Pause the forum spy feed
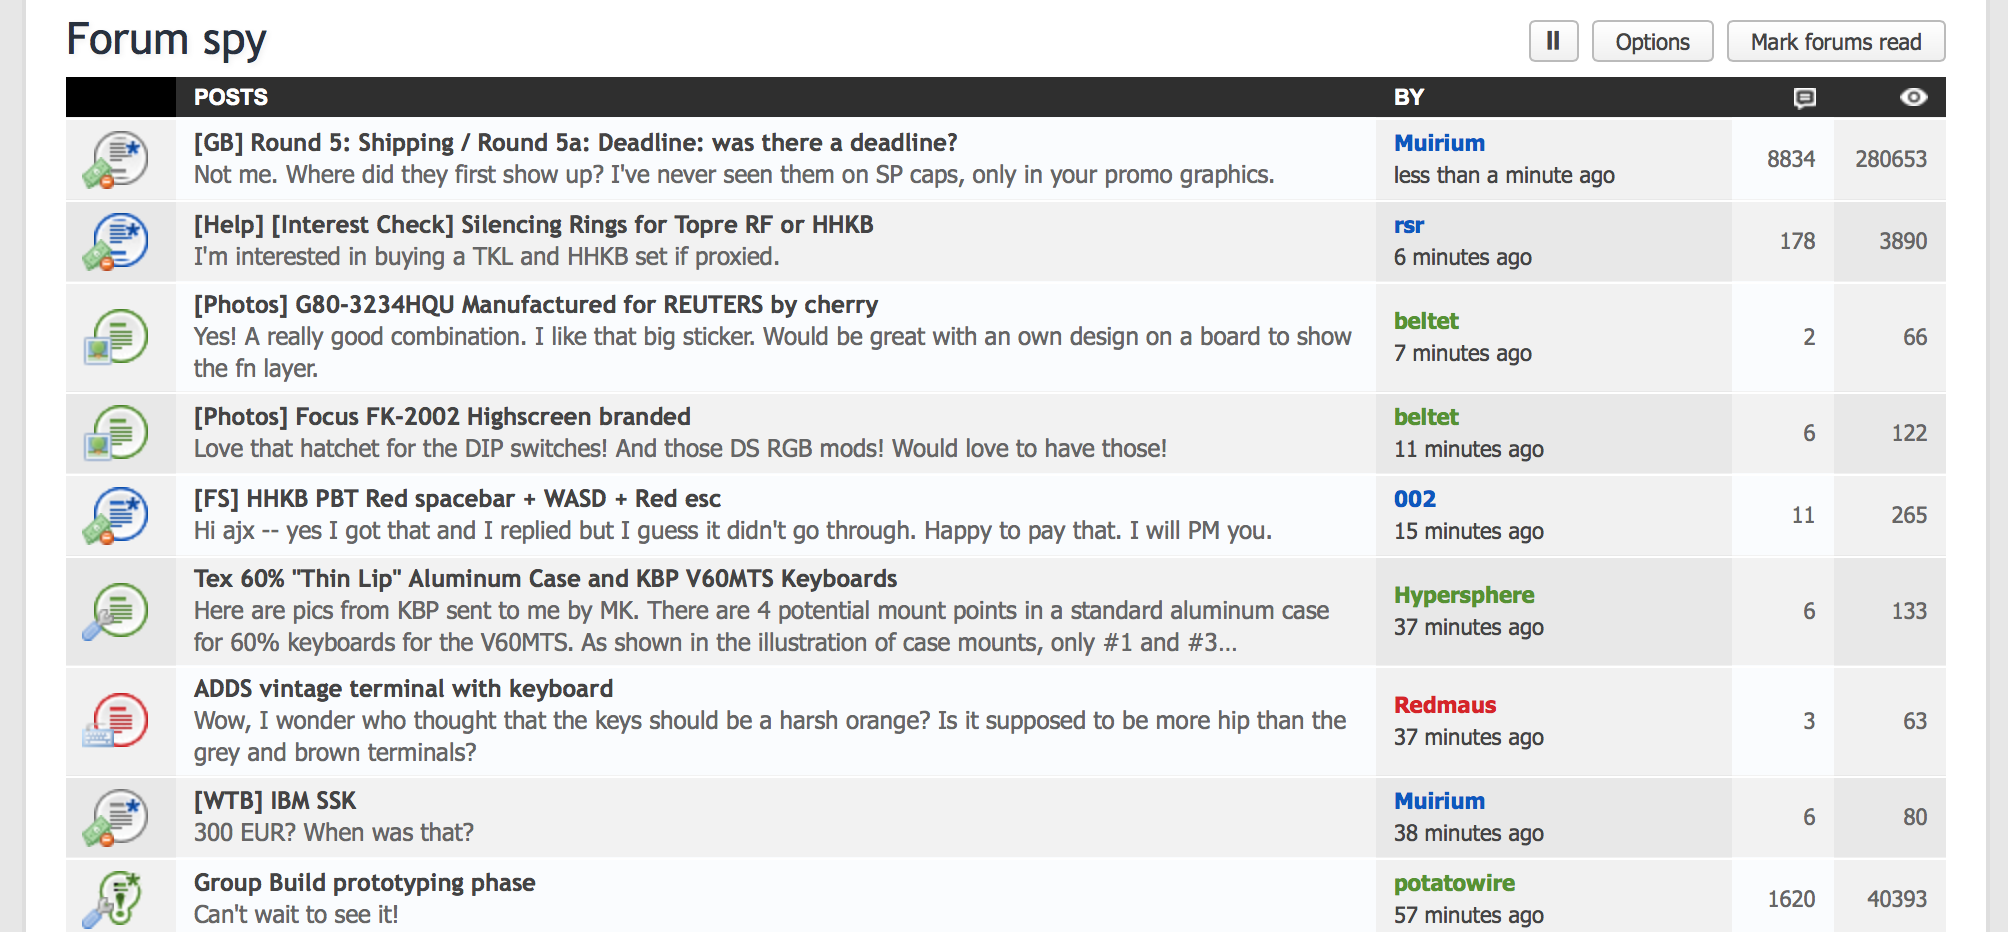Screen dimensions: 2008x932 [x=1553, y=41]
